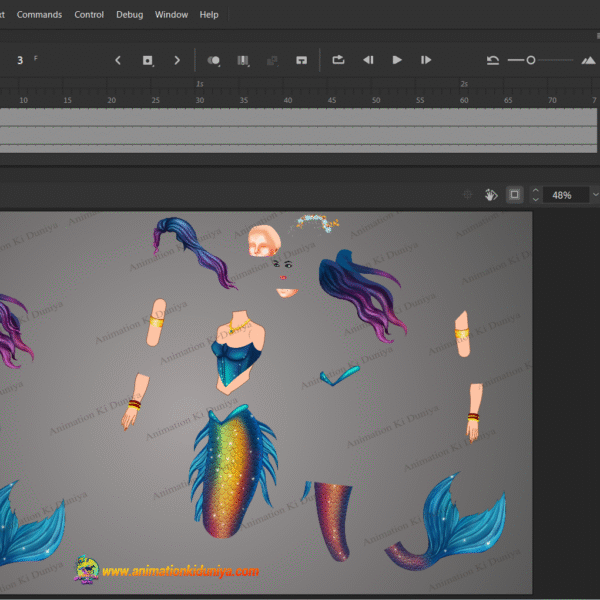This screenshot has width=600, height=600.
Task: Toggle Clip Content Outside the Stage
Action: [x=515, y=195]
